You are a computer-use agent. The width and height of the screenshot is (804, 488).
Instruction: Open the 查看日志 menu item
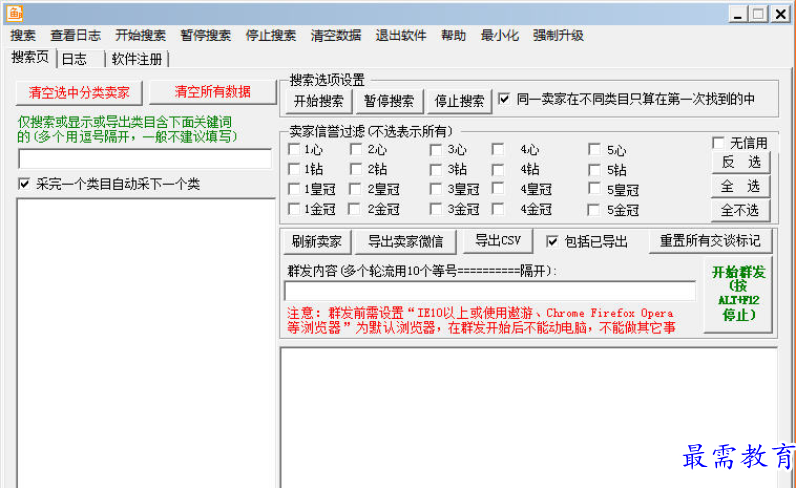coord(75,35)
